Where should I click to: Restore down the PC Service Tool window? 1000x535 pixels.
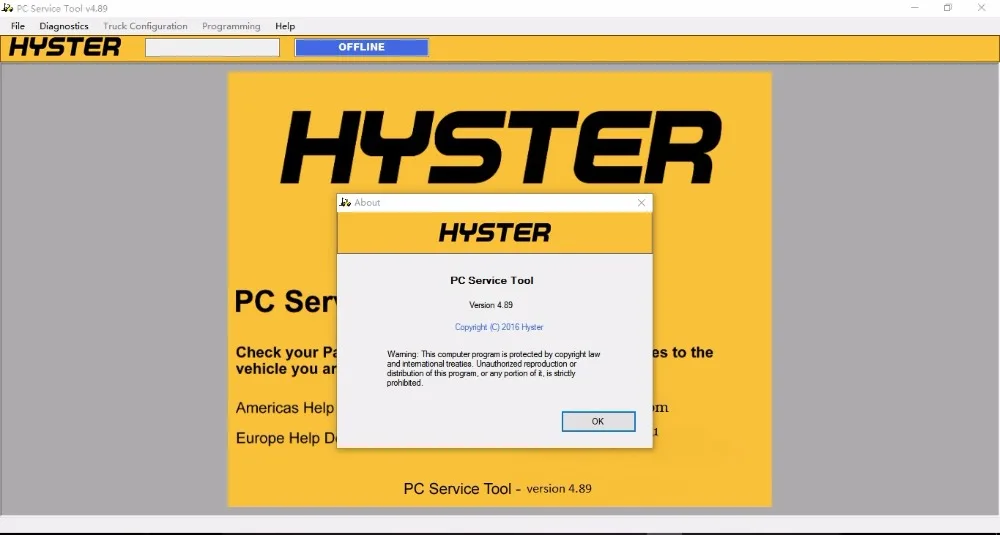pyautogui.click(x=948, y=8)
